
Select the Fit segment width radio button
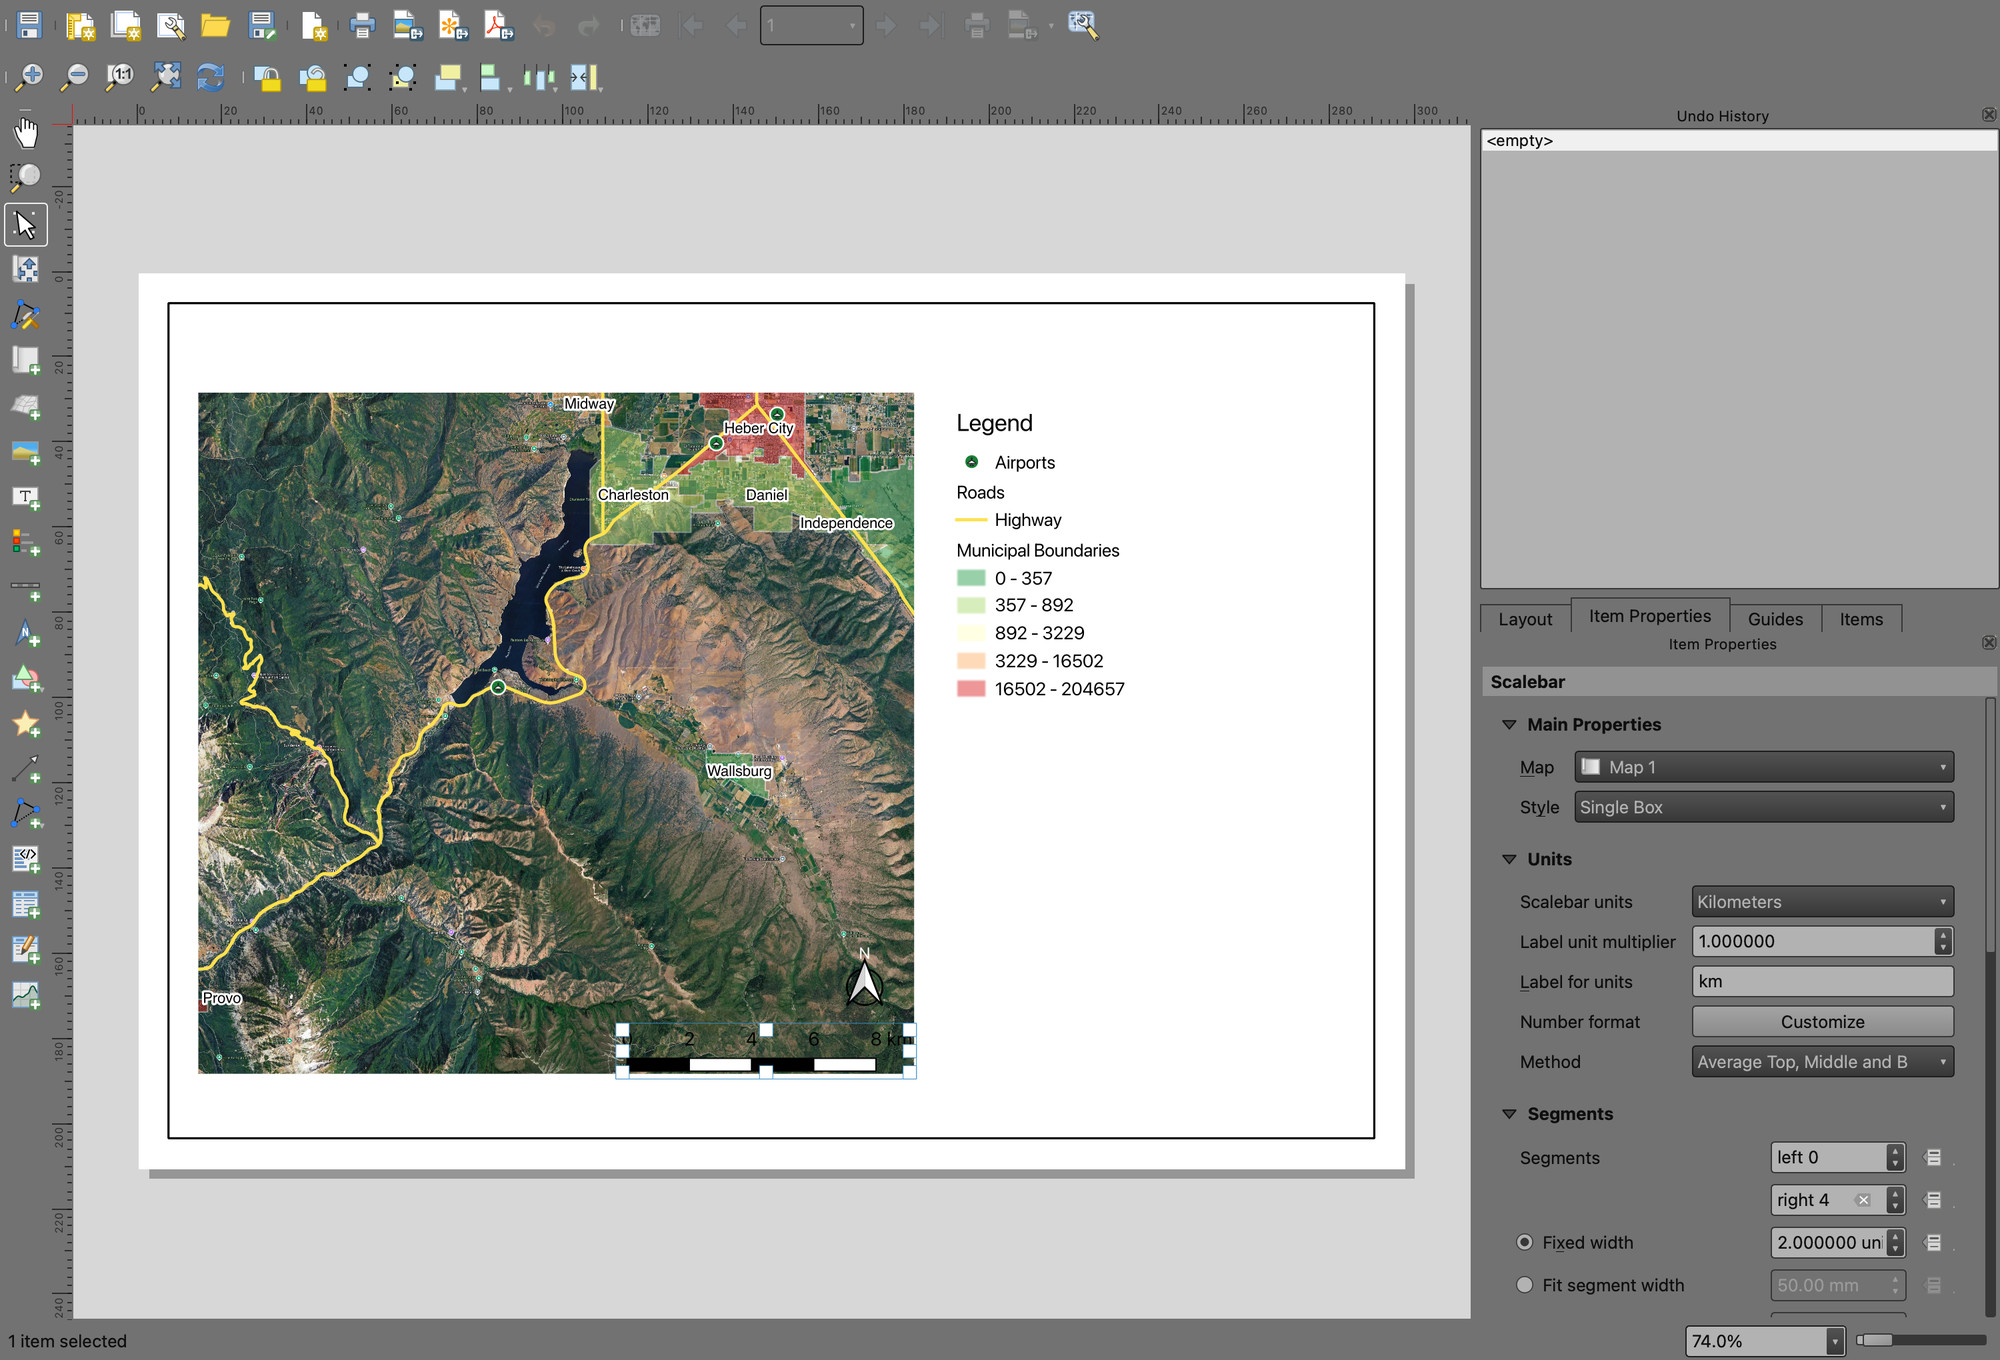click(1524, 1285)
